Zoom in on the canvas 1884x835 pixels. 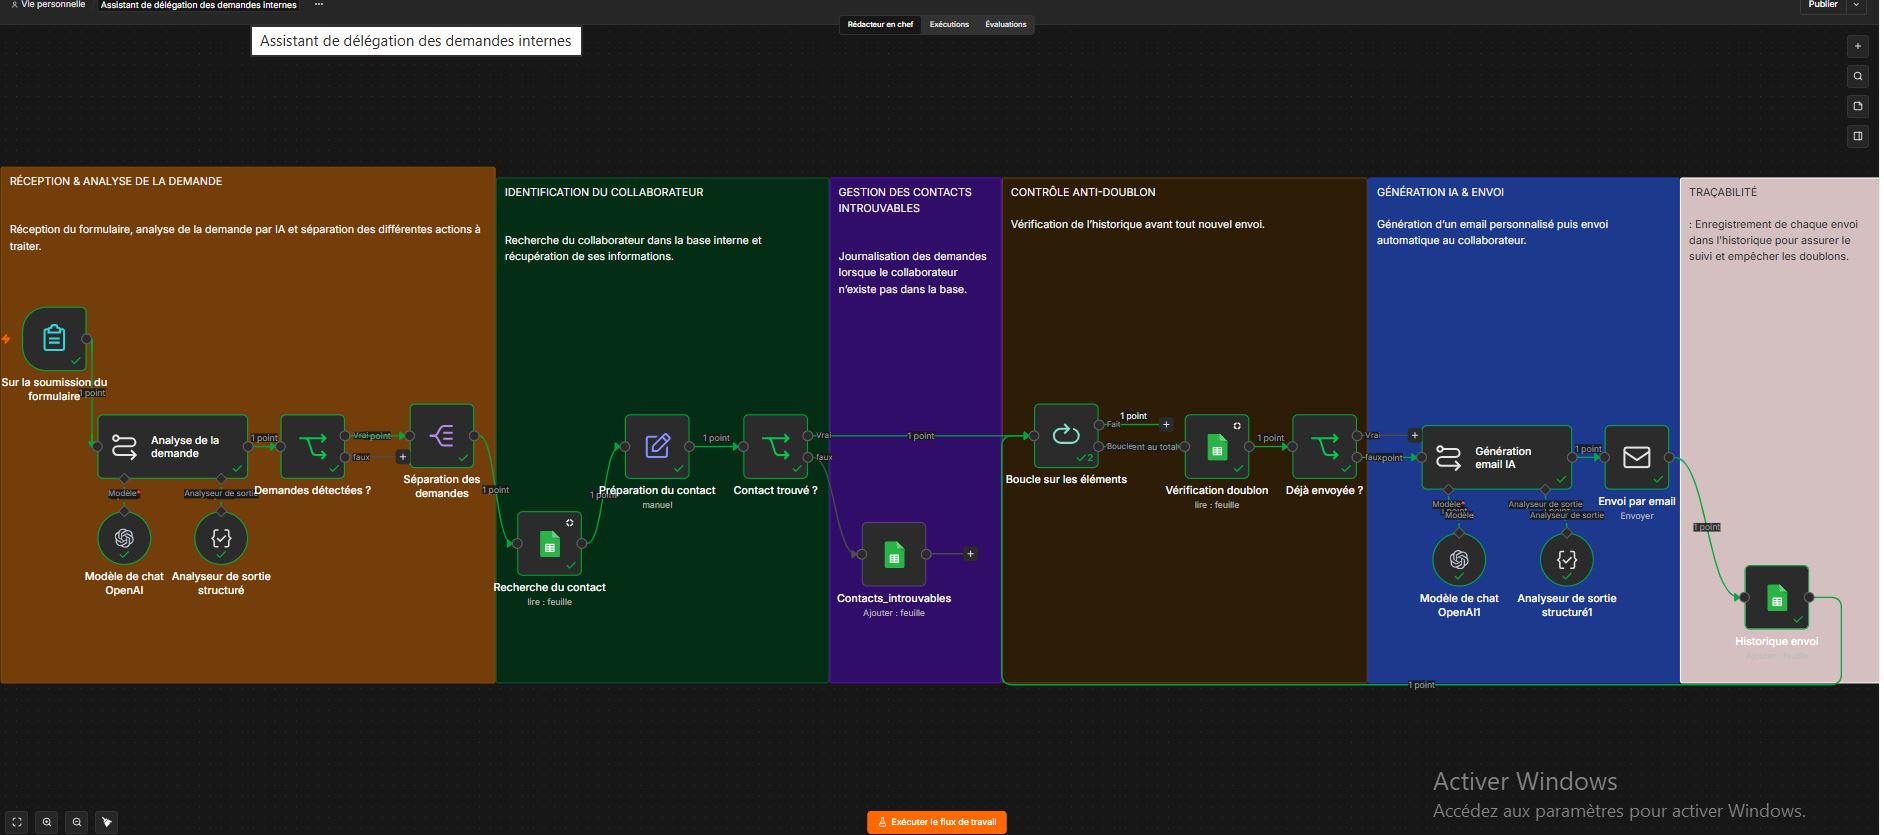tap(47, 822)
